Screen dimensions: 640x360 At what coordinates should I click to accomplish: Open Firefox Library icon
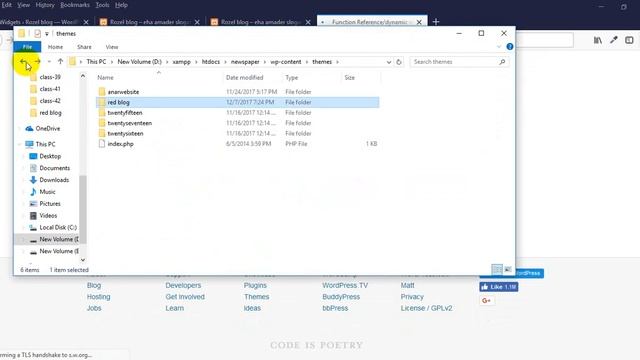(x=598, y=40)
